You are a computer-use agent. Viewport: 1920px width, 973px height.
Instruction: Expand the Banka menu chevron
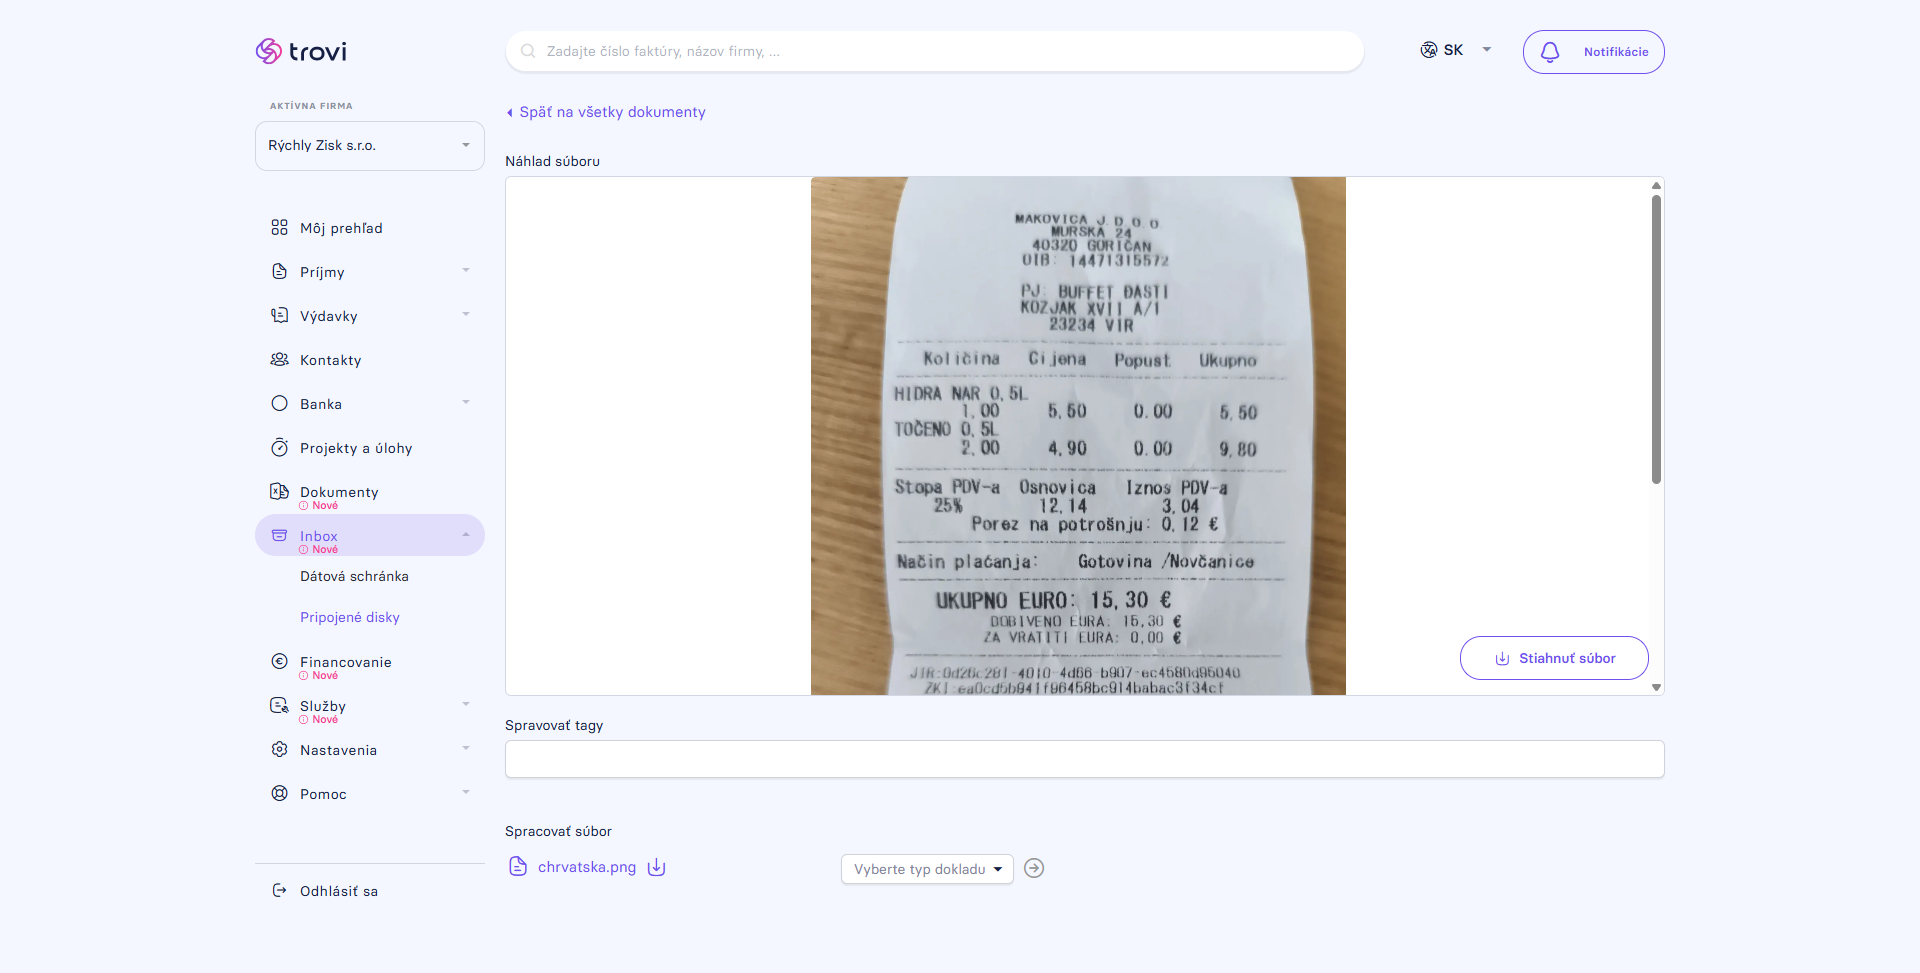[x=466, y=403]
